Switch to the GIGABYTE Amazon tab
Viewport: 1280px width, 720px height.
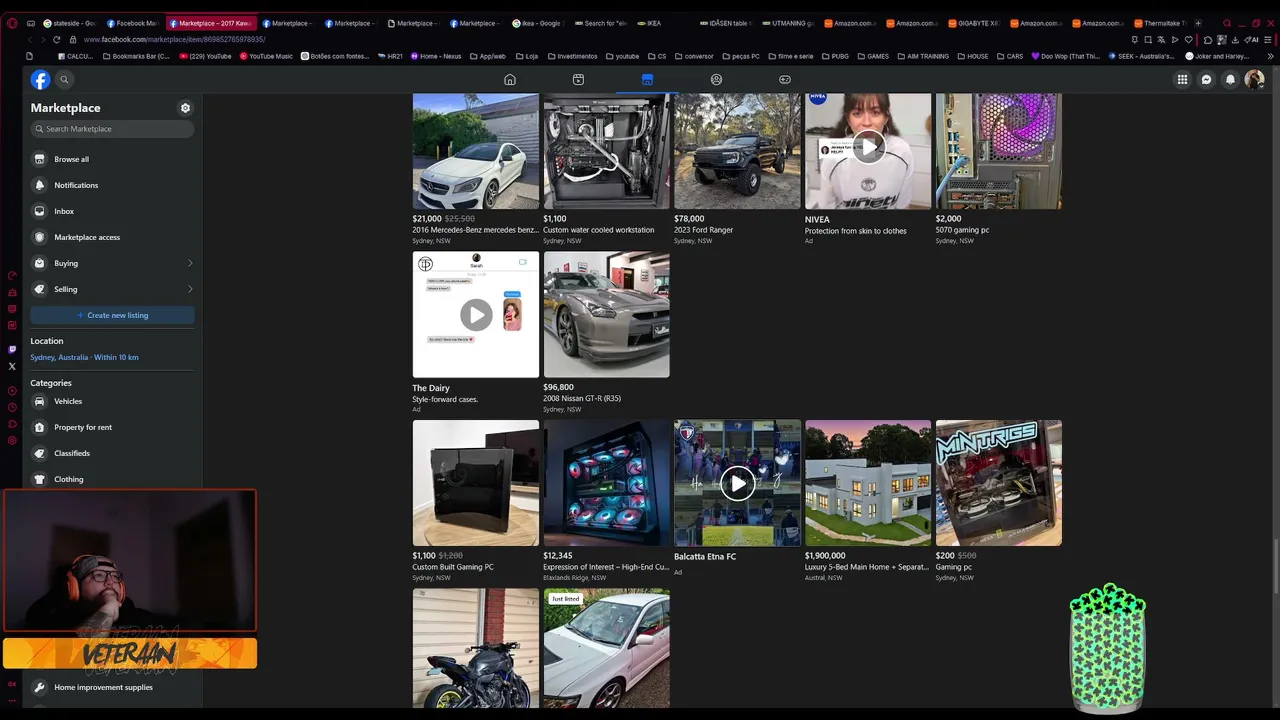[973, 23]
